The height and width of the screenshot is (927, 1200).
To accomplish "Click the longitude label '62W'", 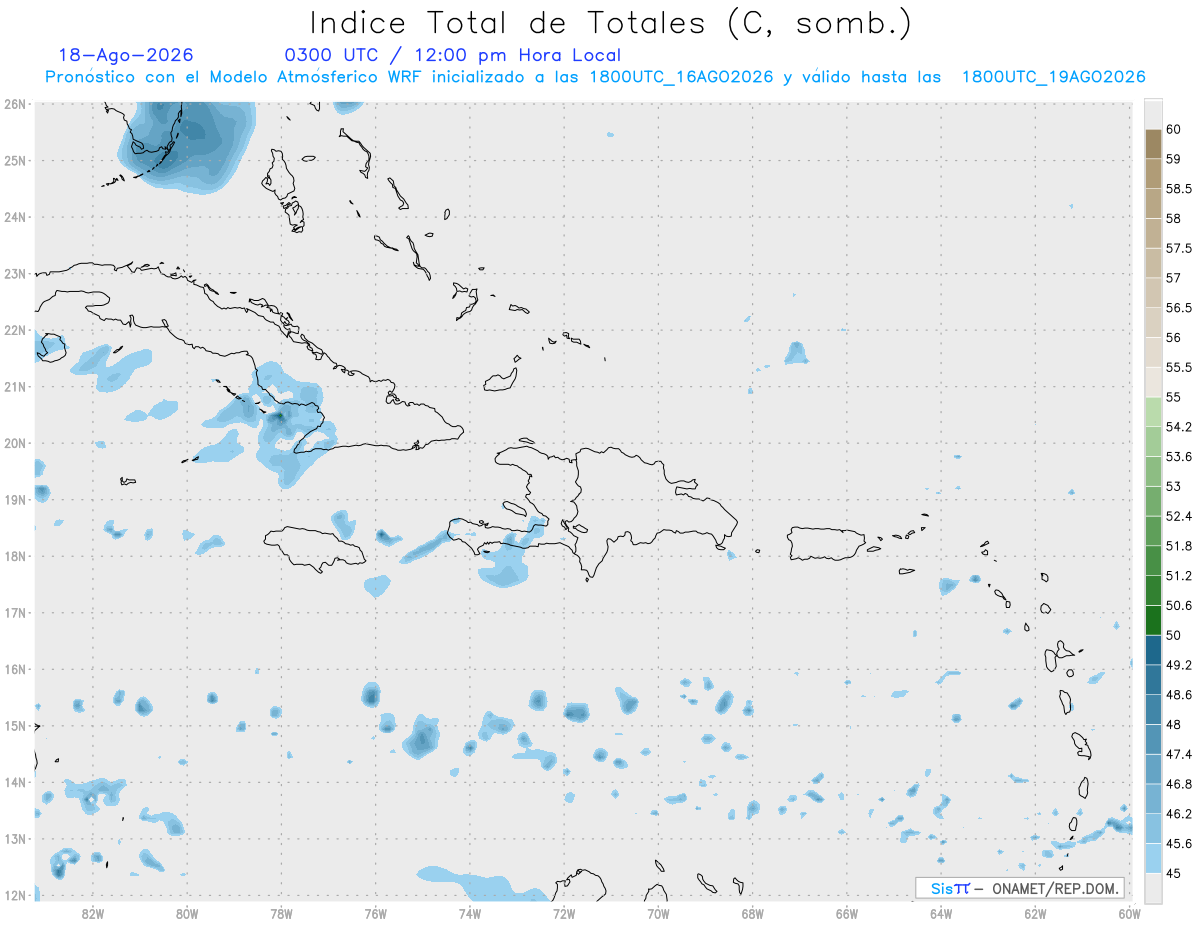I will (x=1035, y=913).
